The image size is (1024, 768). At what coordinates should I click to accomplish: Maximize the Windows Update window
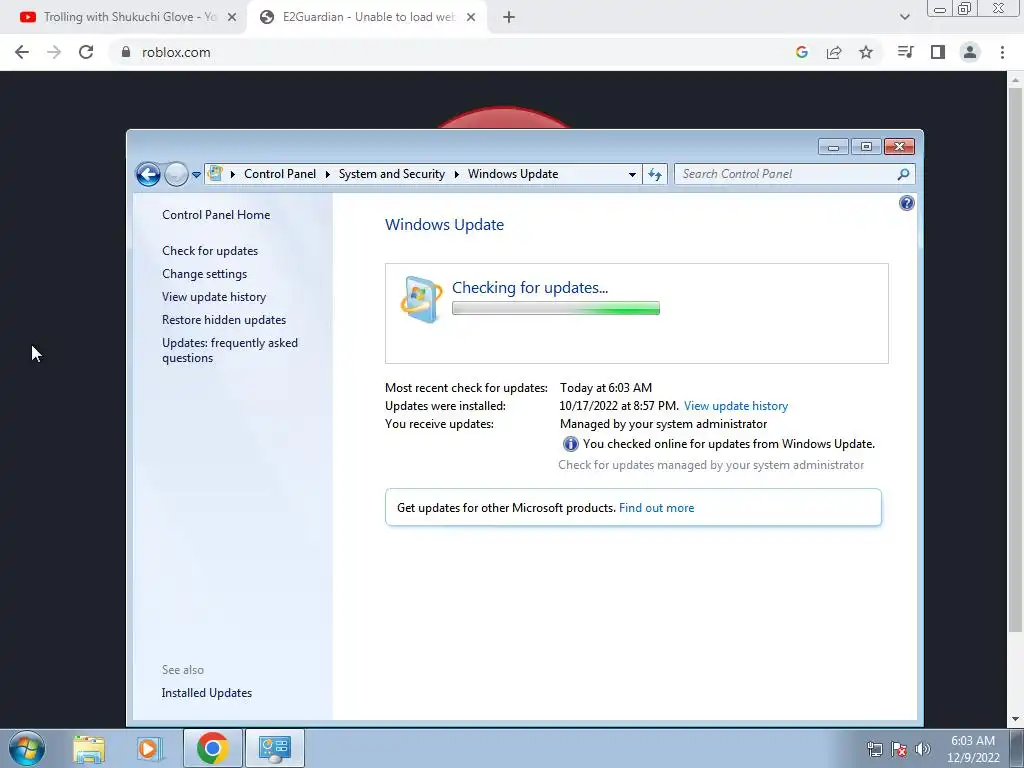point(866,147)
